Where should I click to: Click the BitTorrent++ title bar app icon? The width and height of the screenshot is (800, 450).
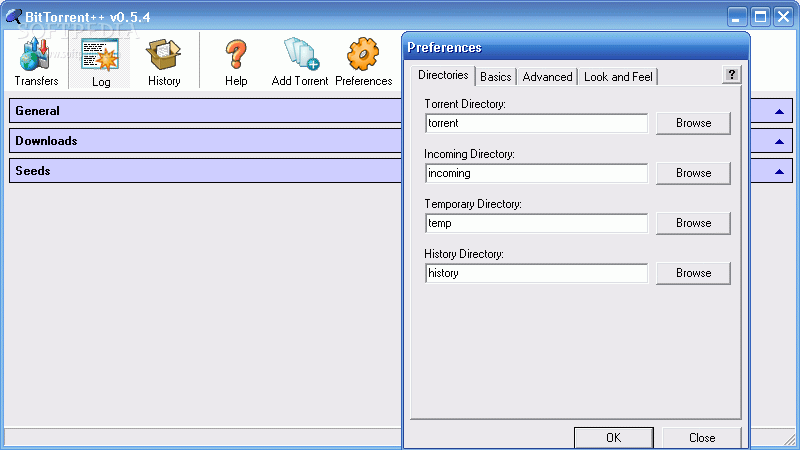click(x=14, y=16)
